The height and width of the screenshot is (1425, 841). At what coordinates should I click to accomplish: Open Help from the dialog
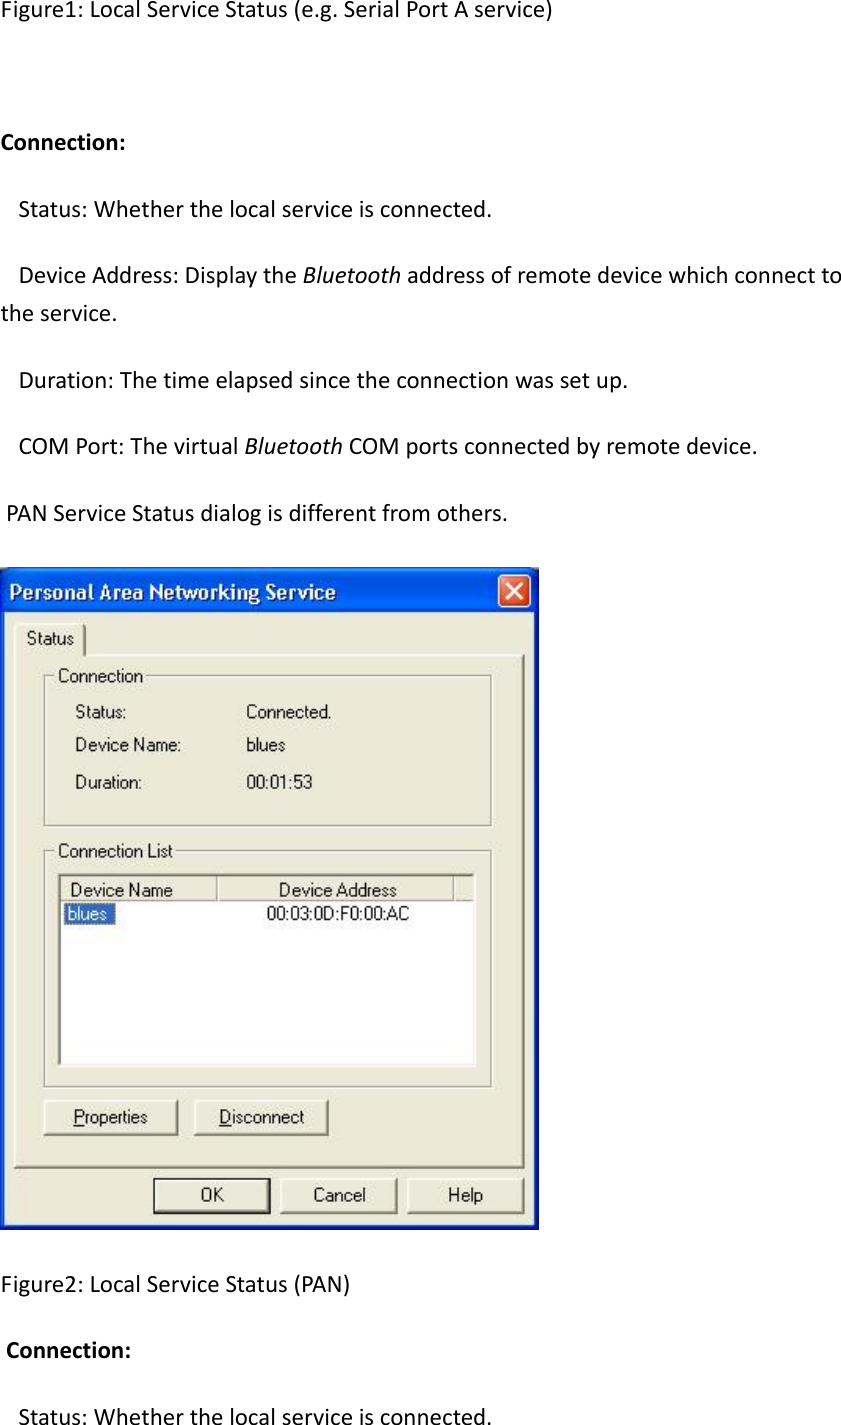click(465, 1195)
